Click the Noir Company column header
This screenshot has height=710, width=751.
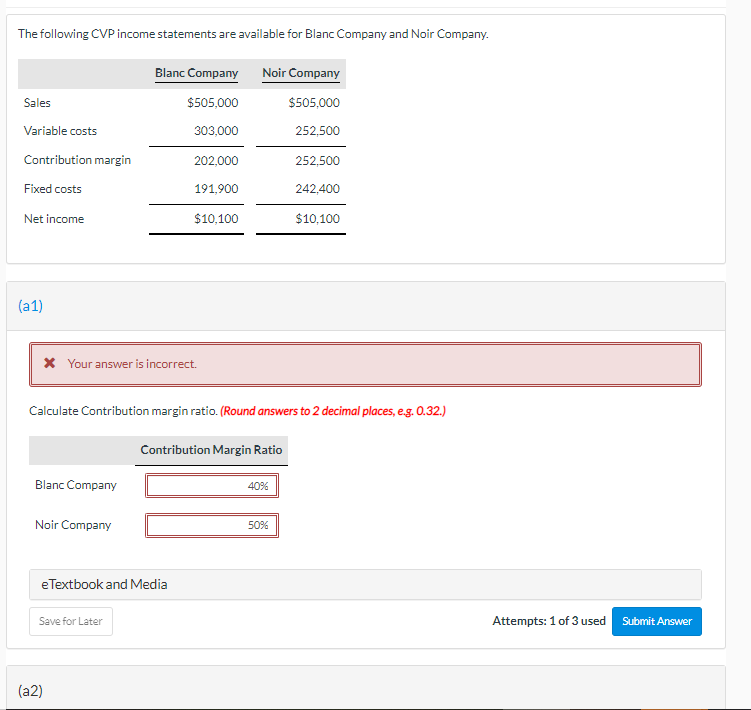tap(301, 73)
